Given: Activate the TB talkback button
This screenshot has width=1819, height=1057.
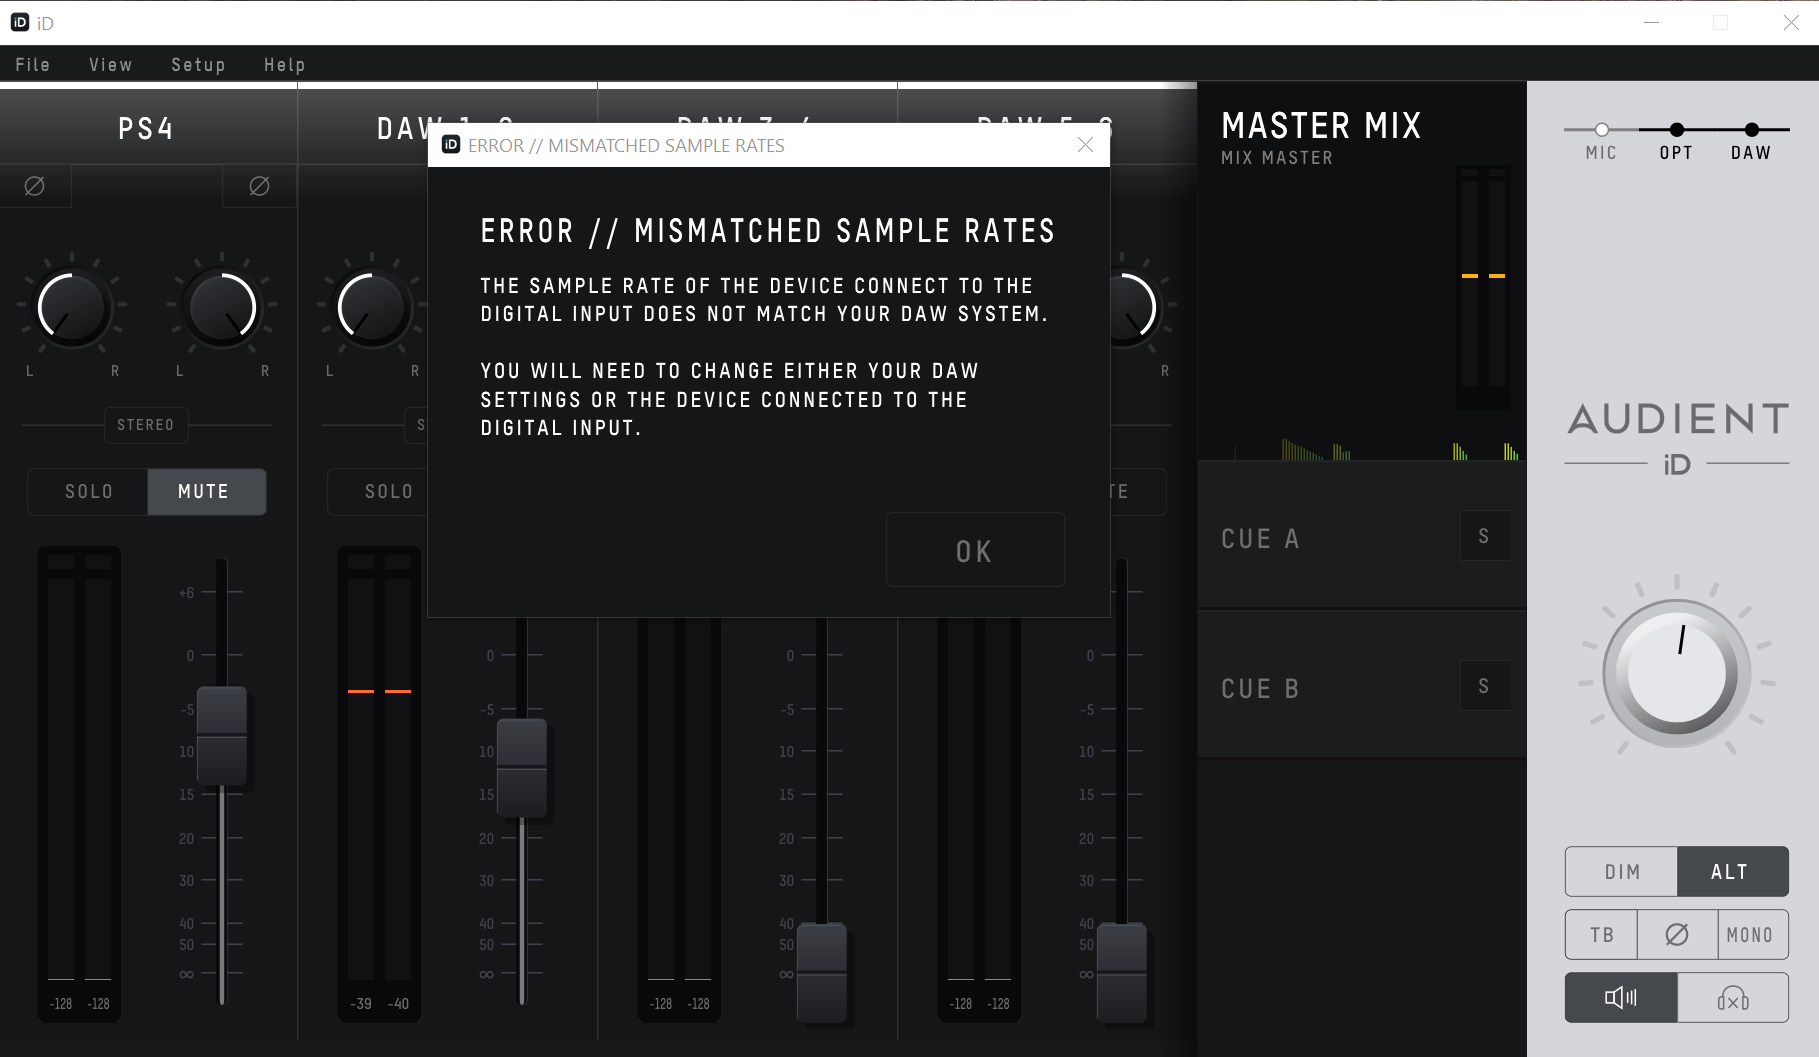Looking at the screenshot, I should [1602, 935].
